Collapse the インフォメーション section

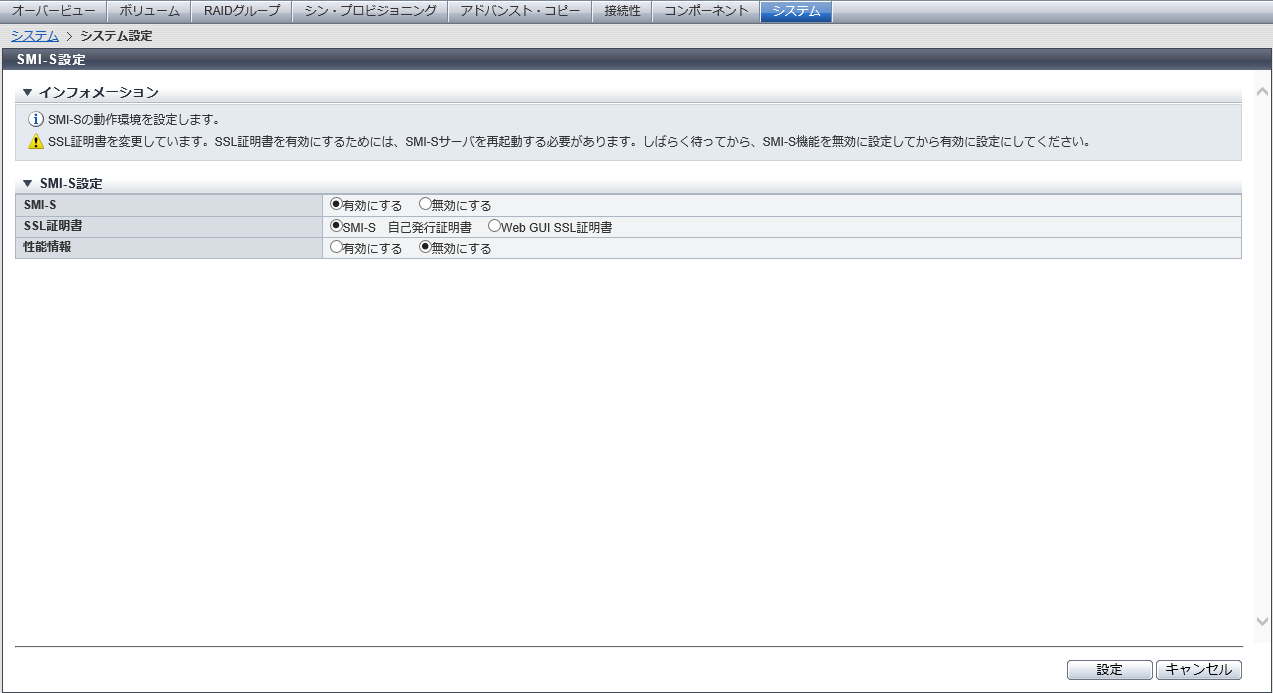(28, 93)
